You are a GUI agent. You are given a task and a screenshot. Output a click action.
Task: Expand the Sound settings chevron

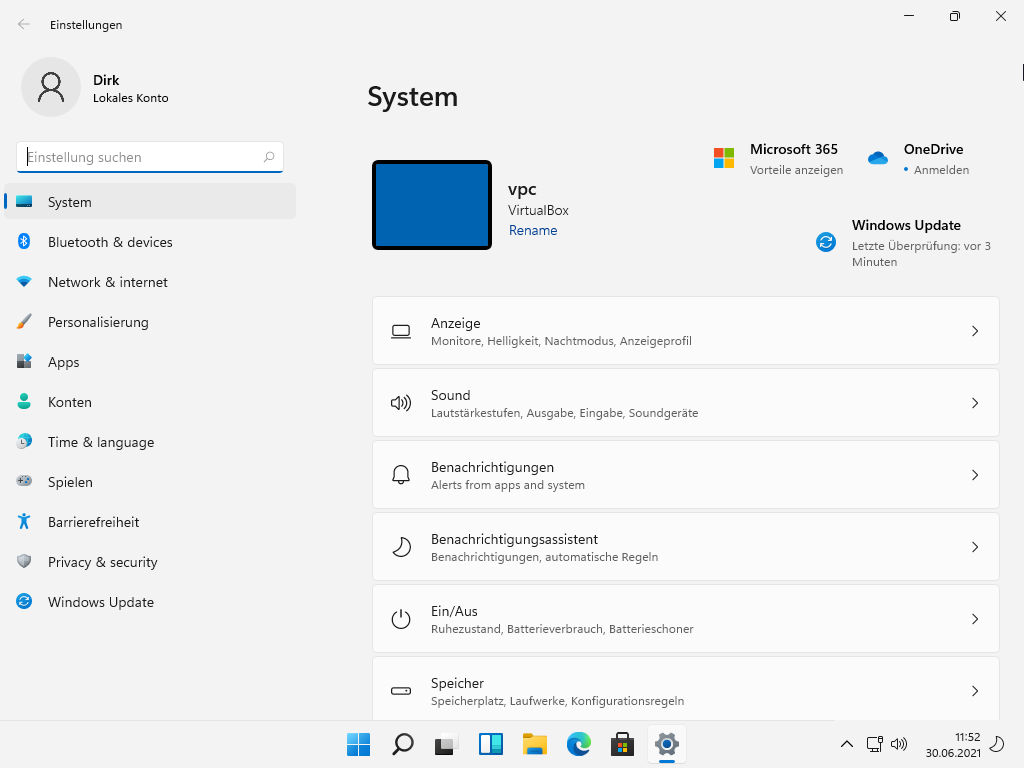pos(975,403)
